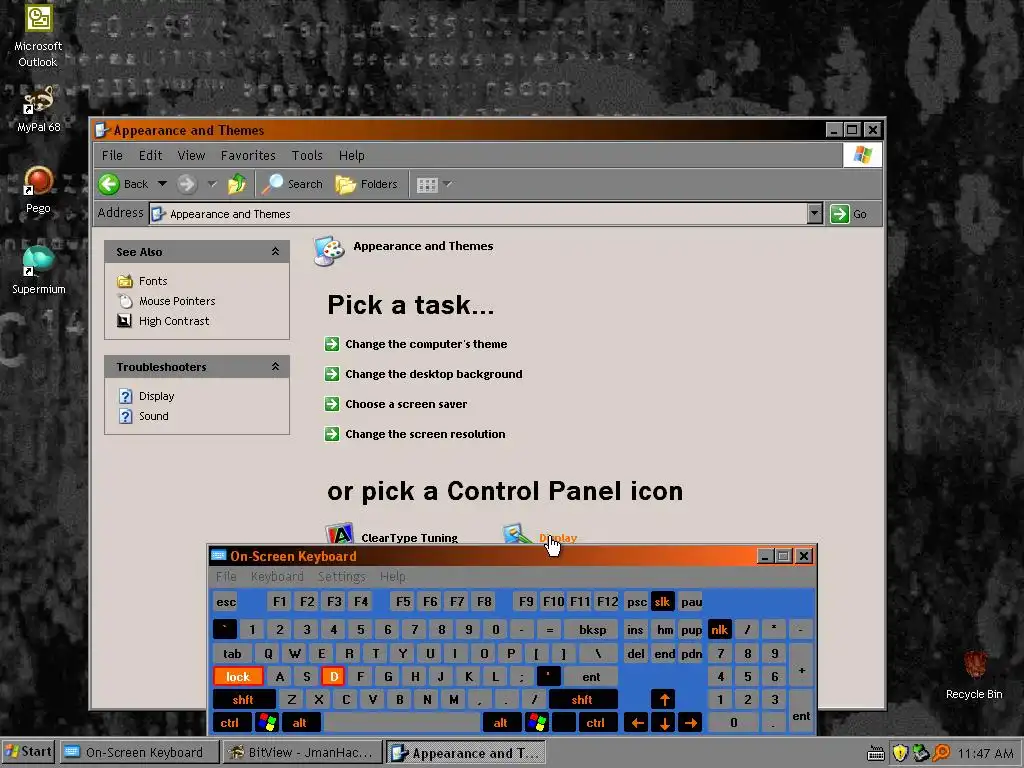Toggle the left alt key
The width and height of the screenshot is (1024, 768).
(300, 723)
